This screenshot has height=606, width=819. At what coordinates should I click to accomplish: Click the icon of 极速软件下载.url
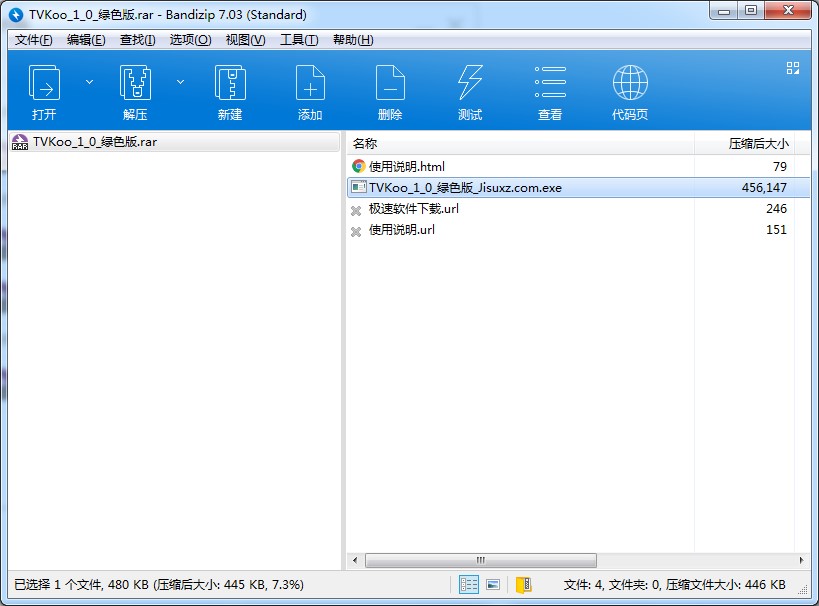(356, 211)
